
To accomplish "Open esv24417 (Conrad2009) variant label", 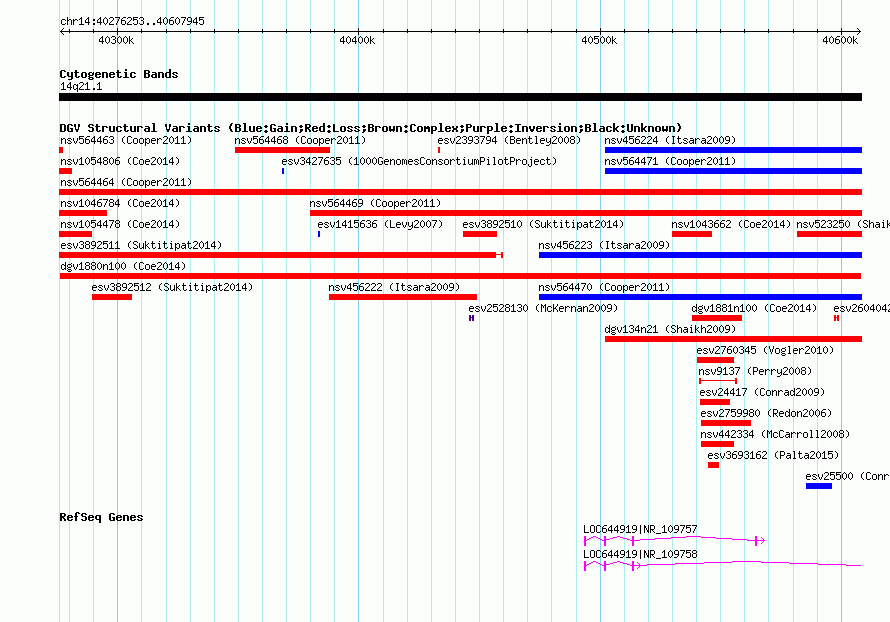I will click(x=762, y=392).
